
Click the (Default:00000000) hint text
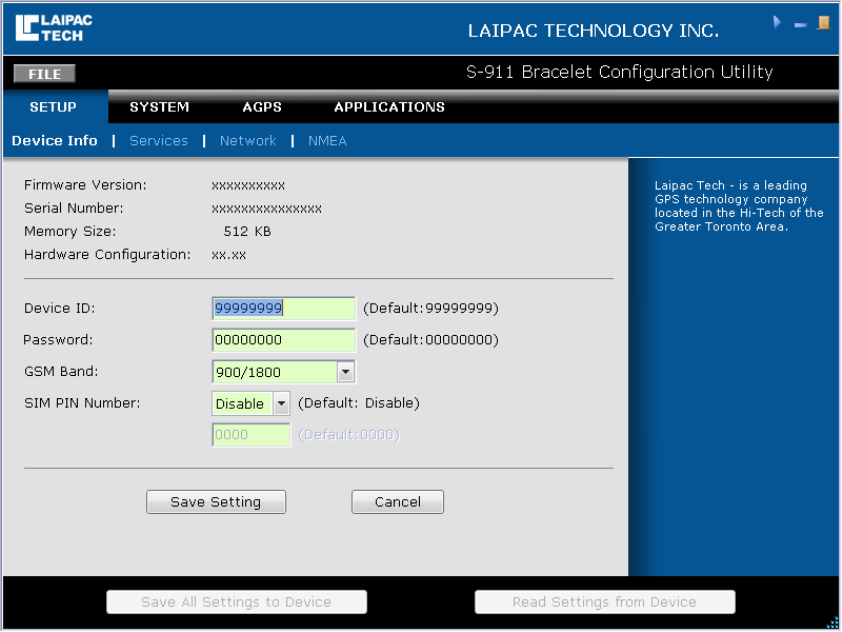coord(431,340)
